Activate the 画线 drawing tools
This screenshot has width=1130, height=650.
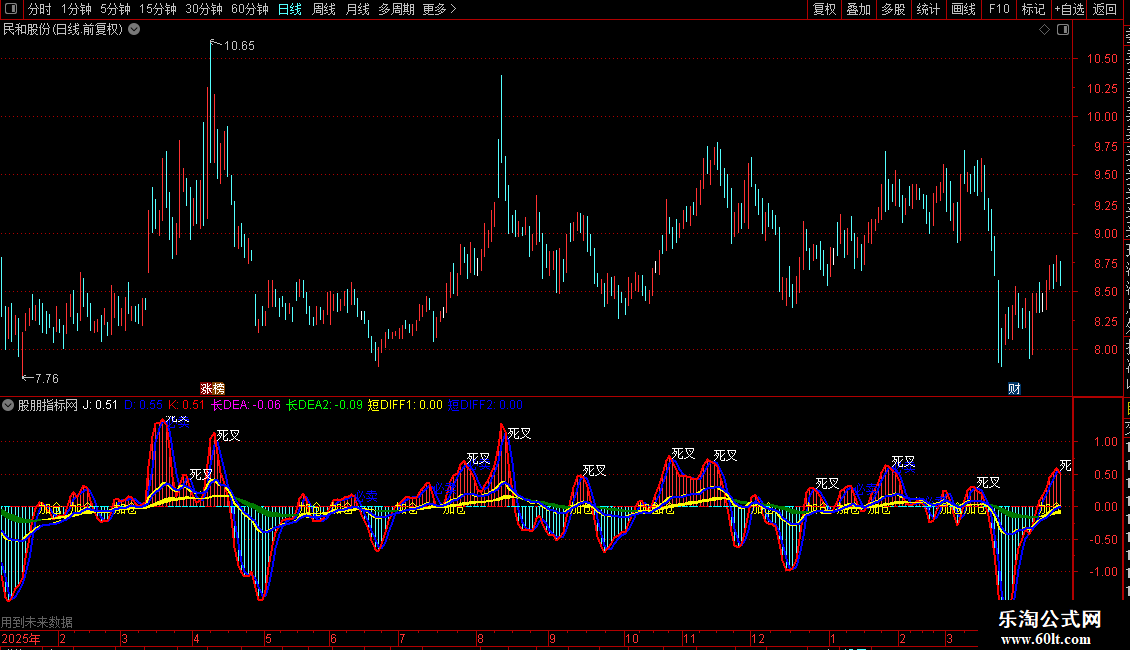pyautogui.click(x=964, y=9)
